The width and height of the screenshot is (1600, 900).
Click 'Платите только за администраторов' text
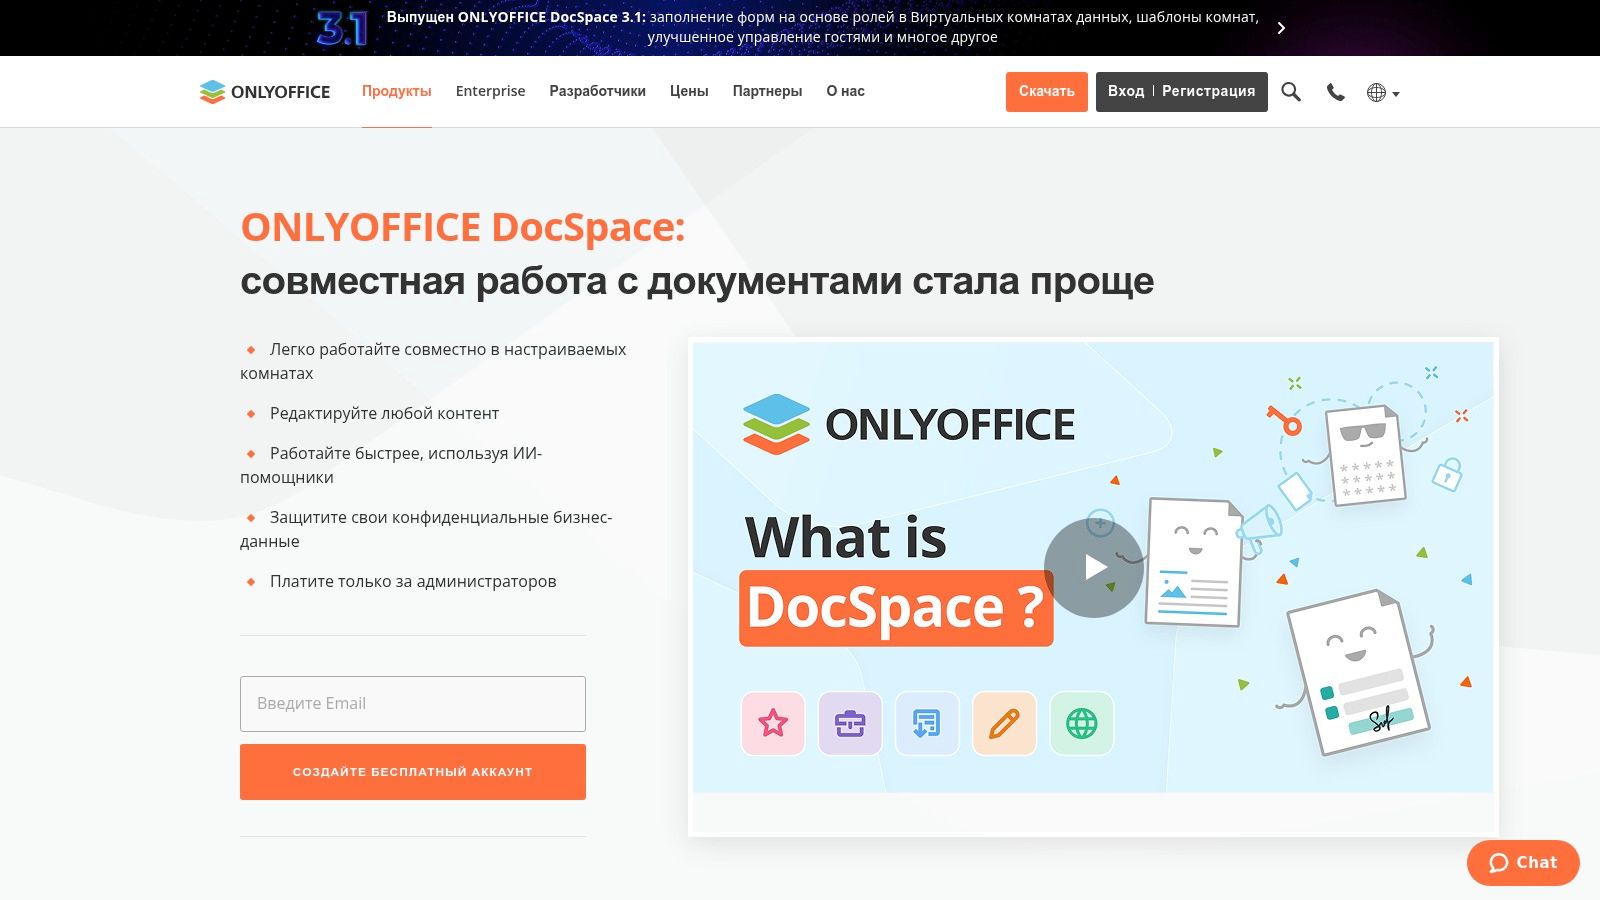pos(413,581)
